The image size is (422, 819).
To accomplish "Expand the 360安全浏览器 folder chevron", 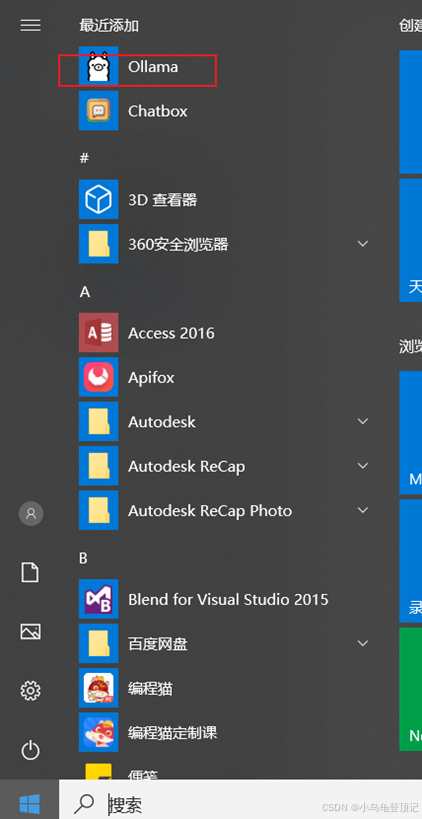I will [362, 244].
